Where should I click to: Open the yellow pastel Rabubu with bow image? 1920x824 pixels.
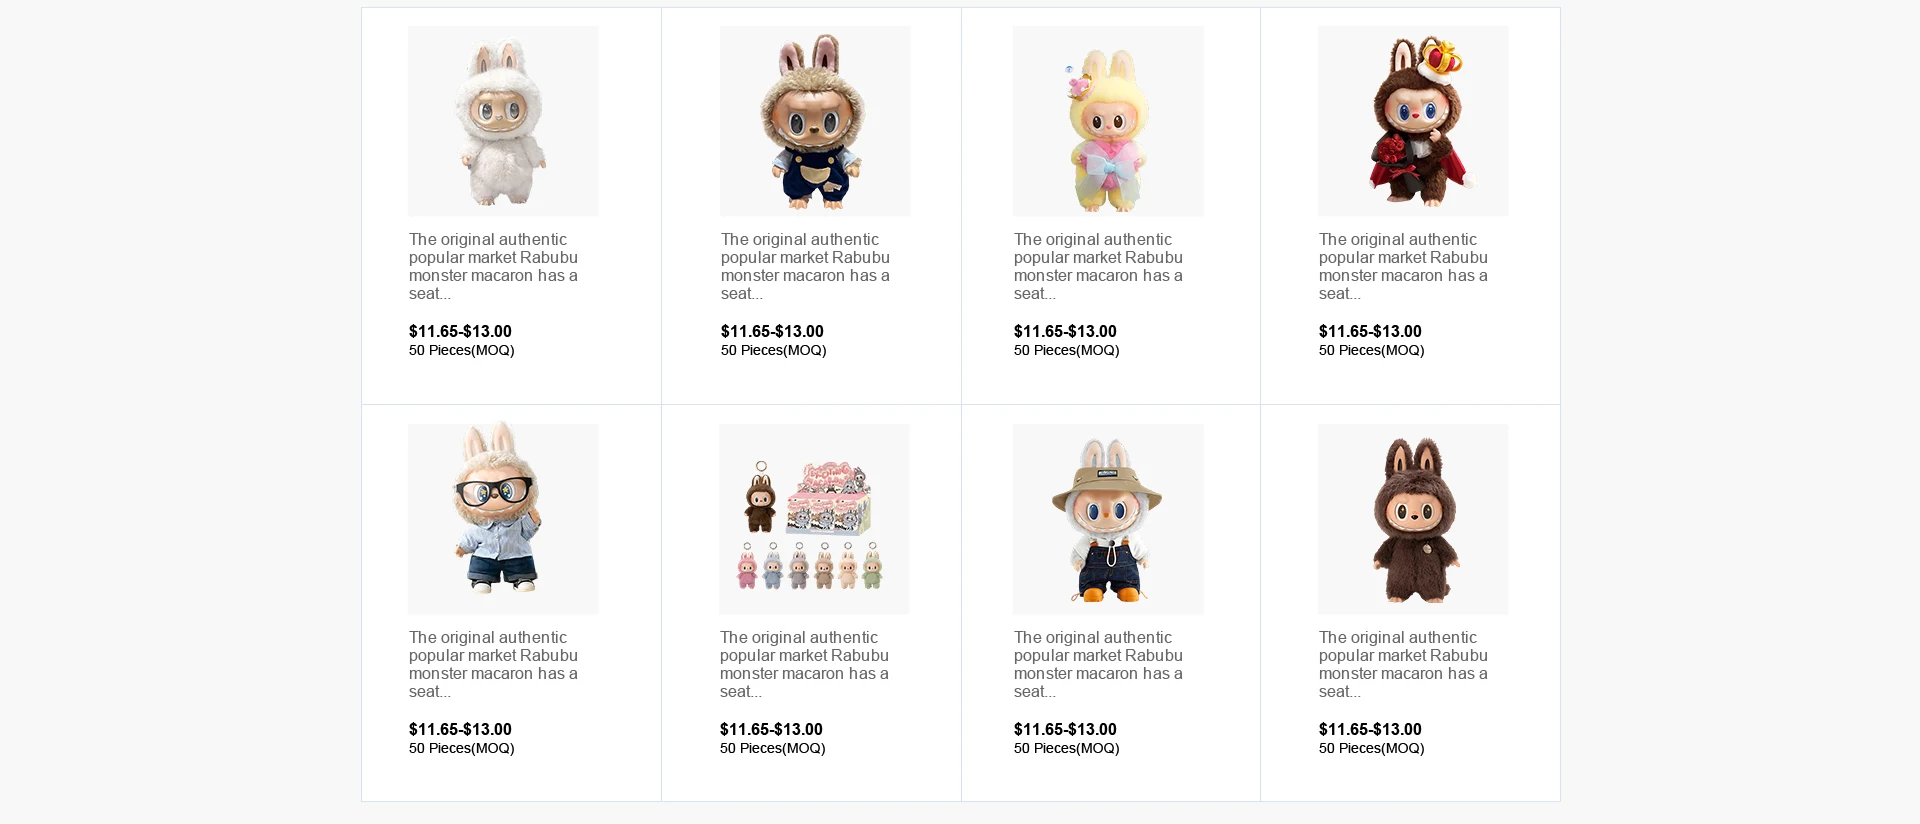tap(1108, 121)
